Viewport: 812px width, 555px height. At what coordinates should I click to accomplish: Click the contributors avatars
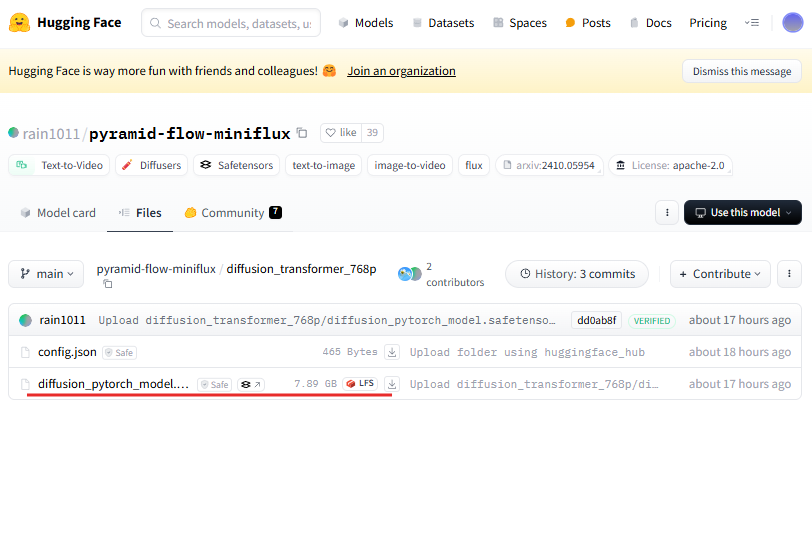click(410, 274)
